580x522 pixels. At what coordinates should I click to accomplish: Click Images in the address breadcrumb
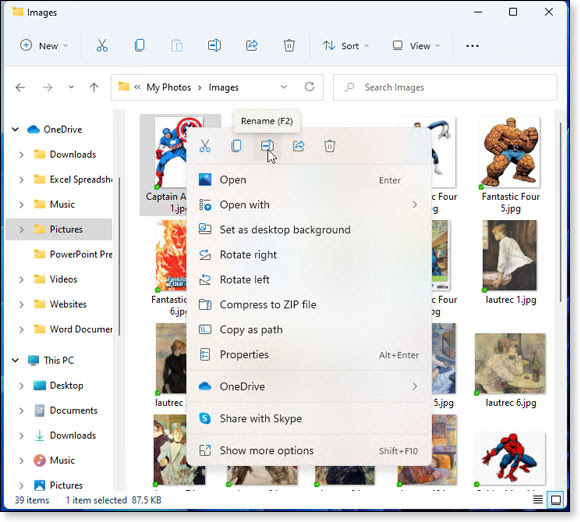pyautogui.click(x=223, y=87)
